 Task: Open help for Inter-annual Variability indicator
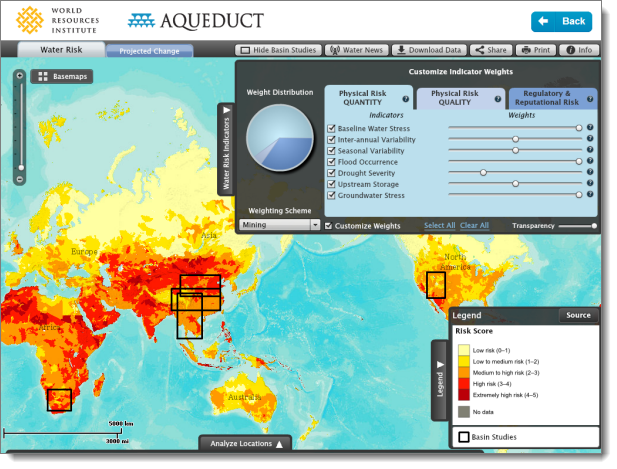point(590,138)
